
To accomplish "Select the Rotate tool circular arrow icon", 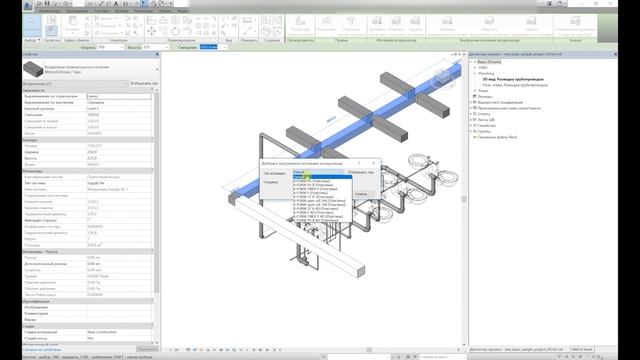I will (x=175, y=31).
